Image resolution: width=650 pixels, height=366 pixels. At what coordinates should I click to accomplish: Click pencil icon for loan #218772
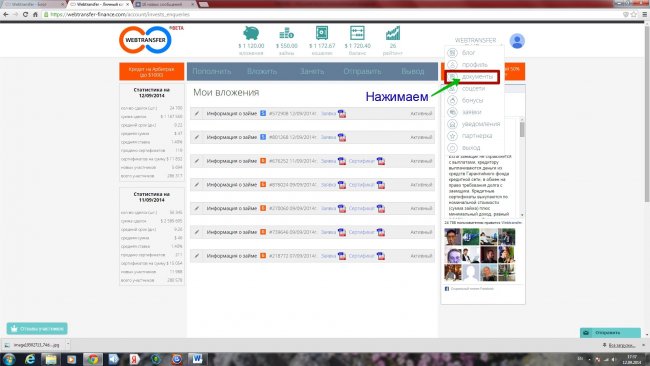tap(197, 256)
